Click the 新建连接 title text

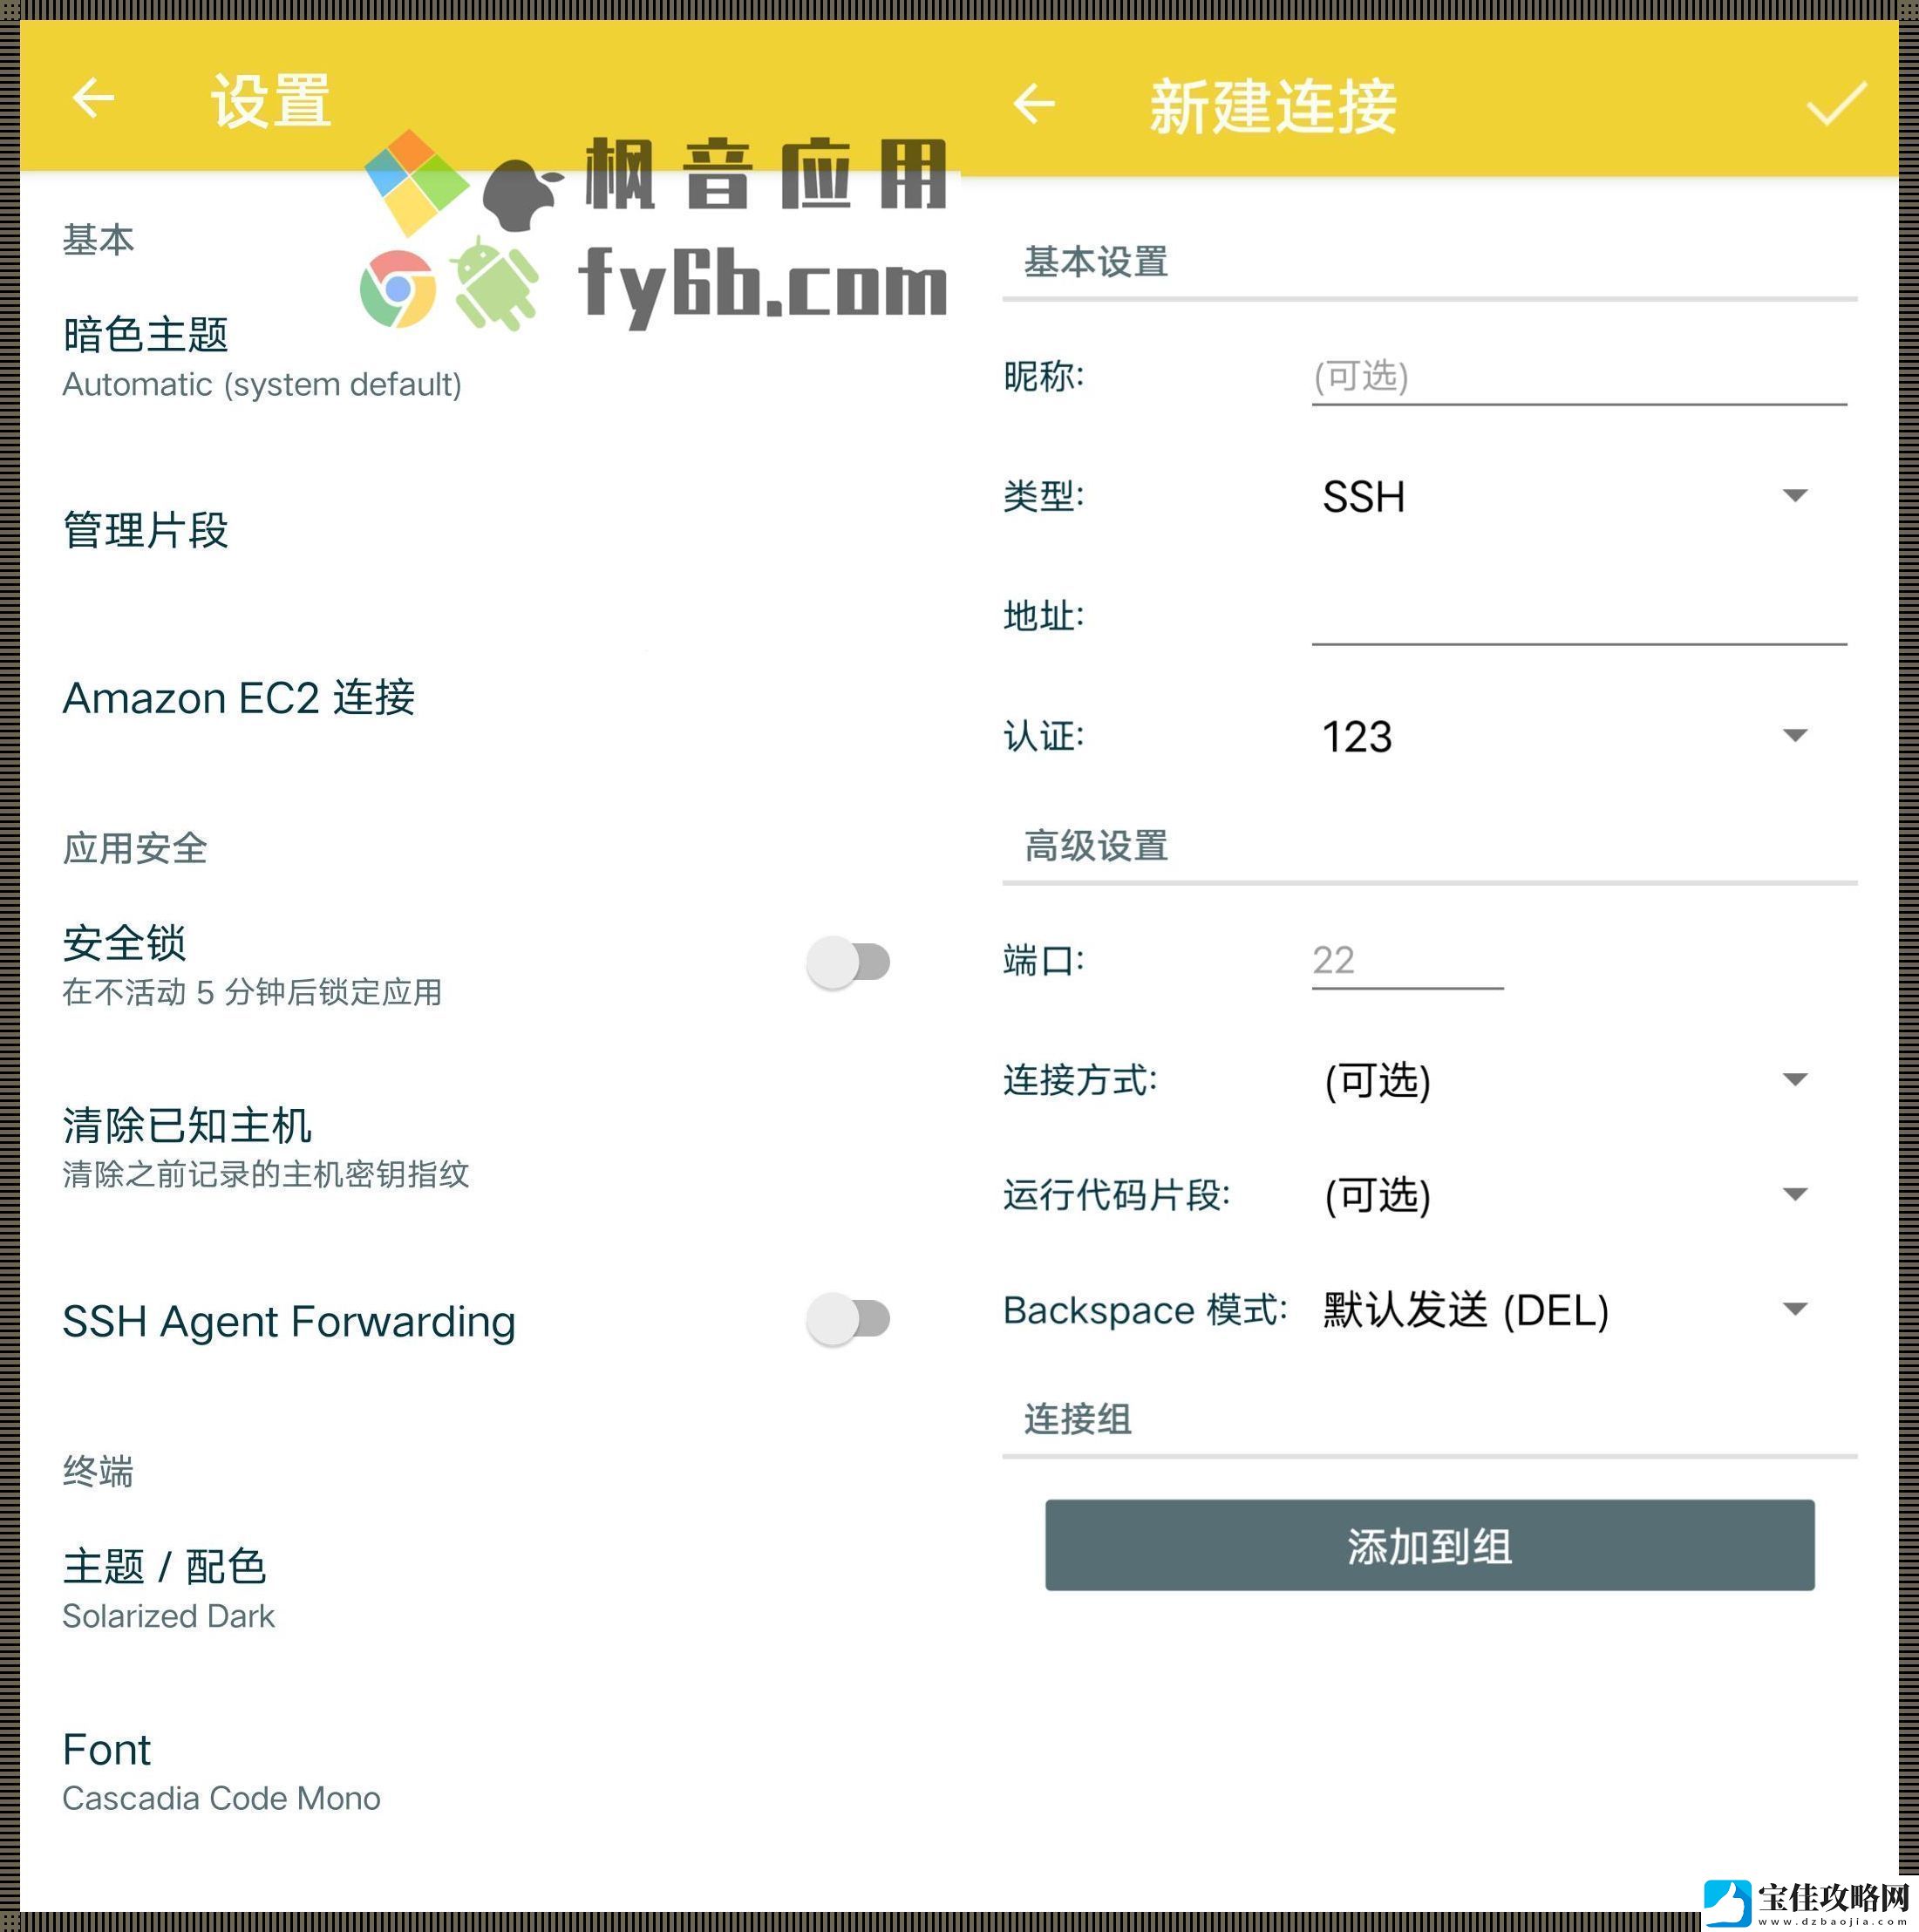click(1273, 106)
